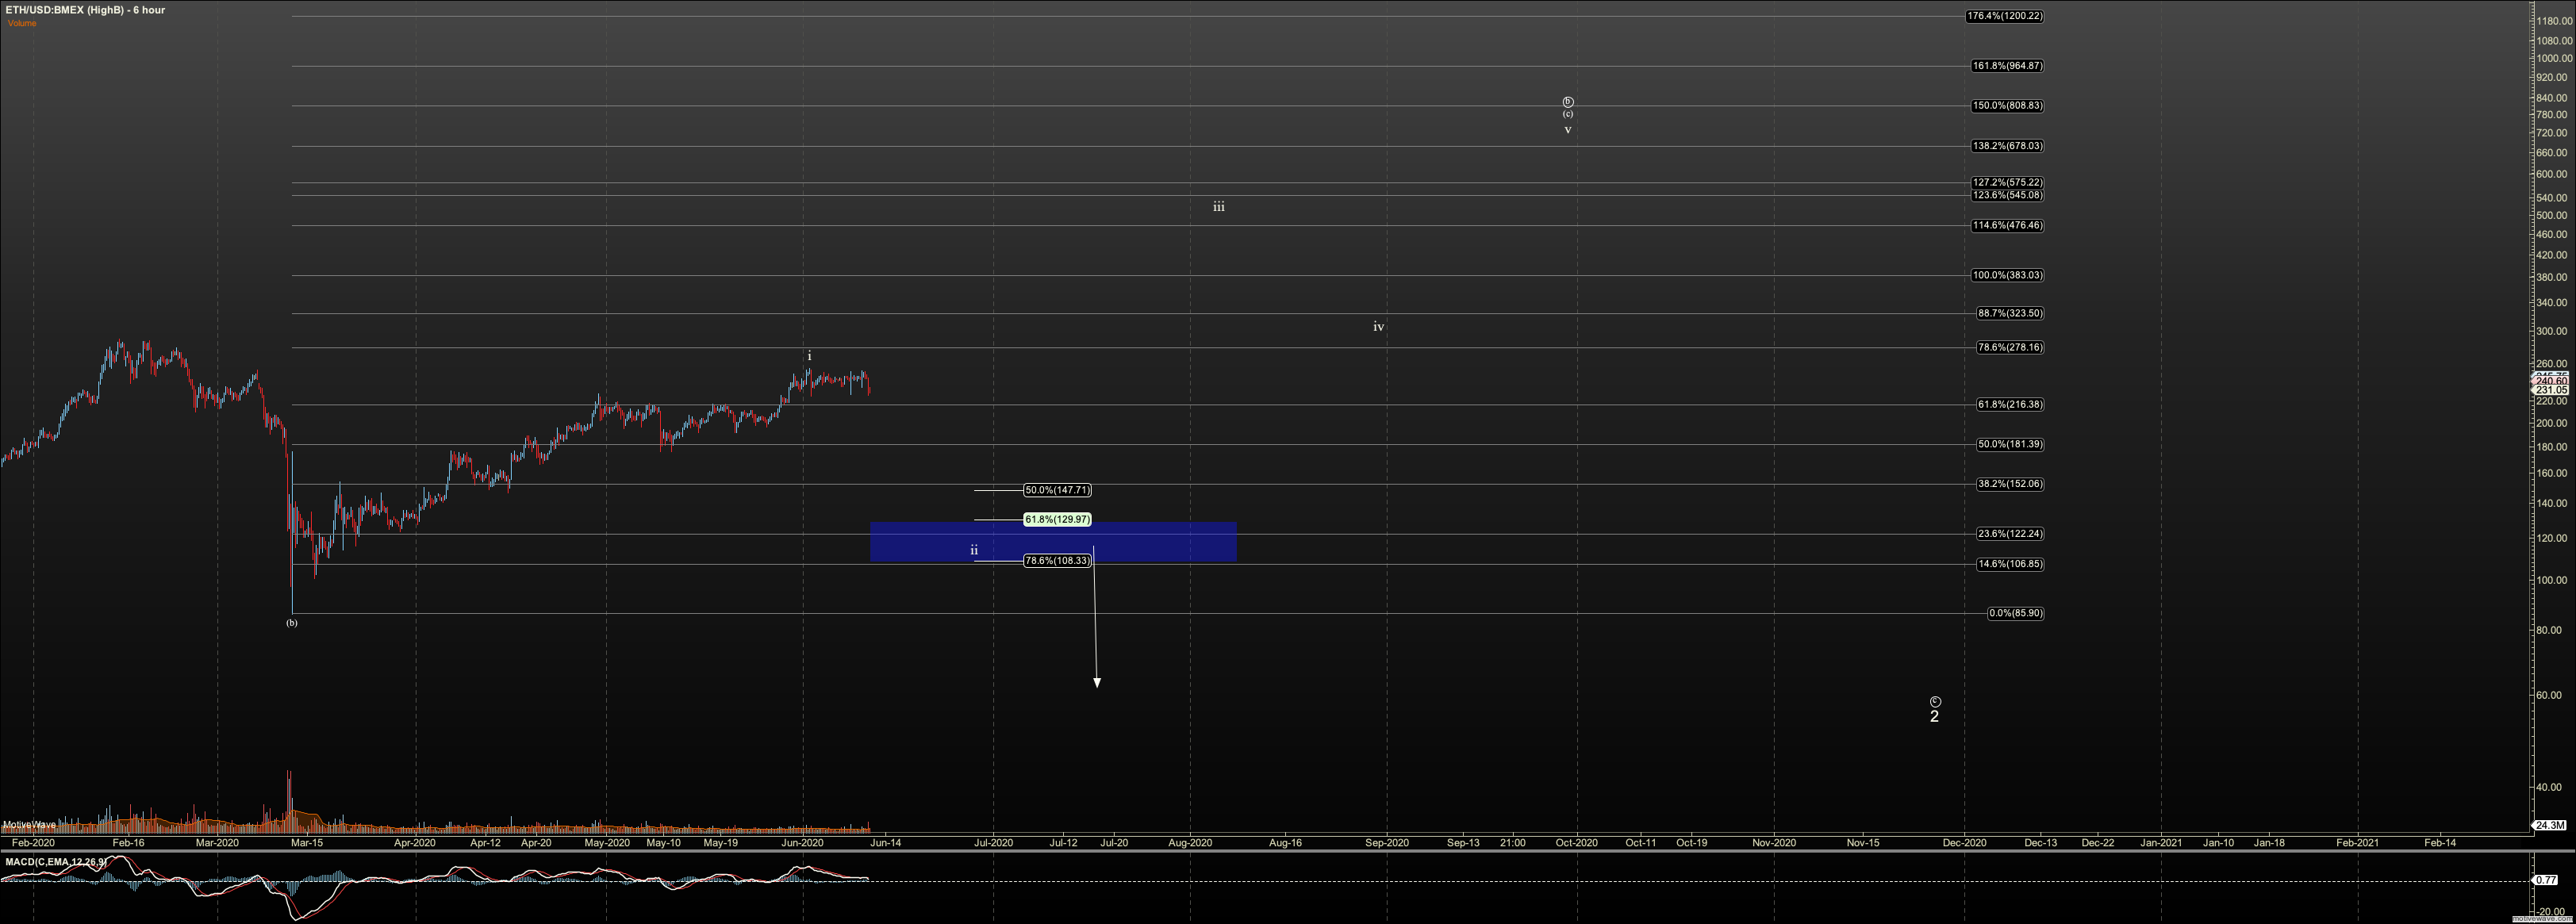
Task: Select the wave i label above price
Action: click(809, 356)
